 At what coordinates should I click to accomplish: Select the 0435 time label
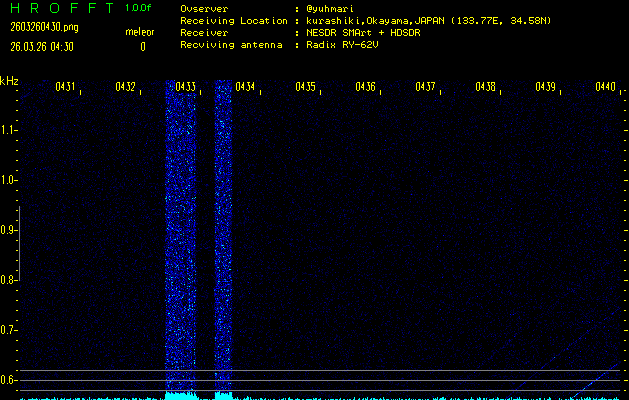306,87
